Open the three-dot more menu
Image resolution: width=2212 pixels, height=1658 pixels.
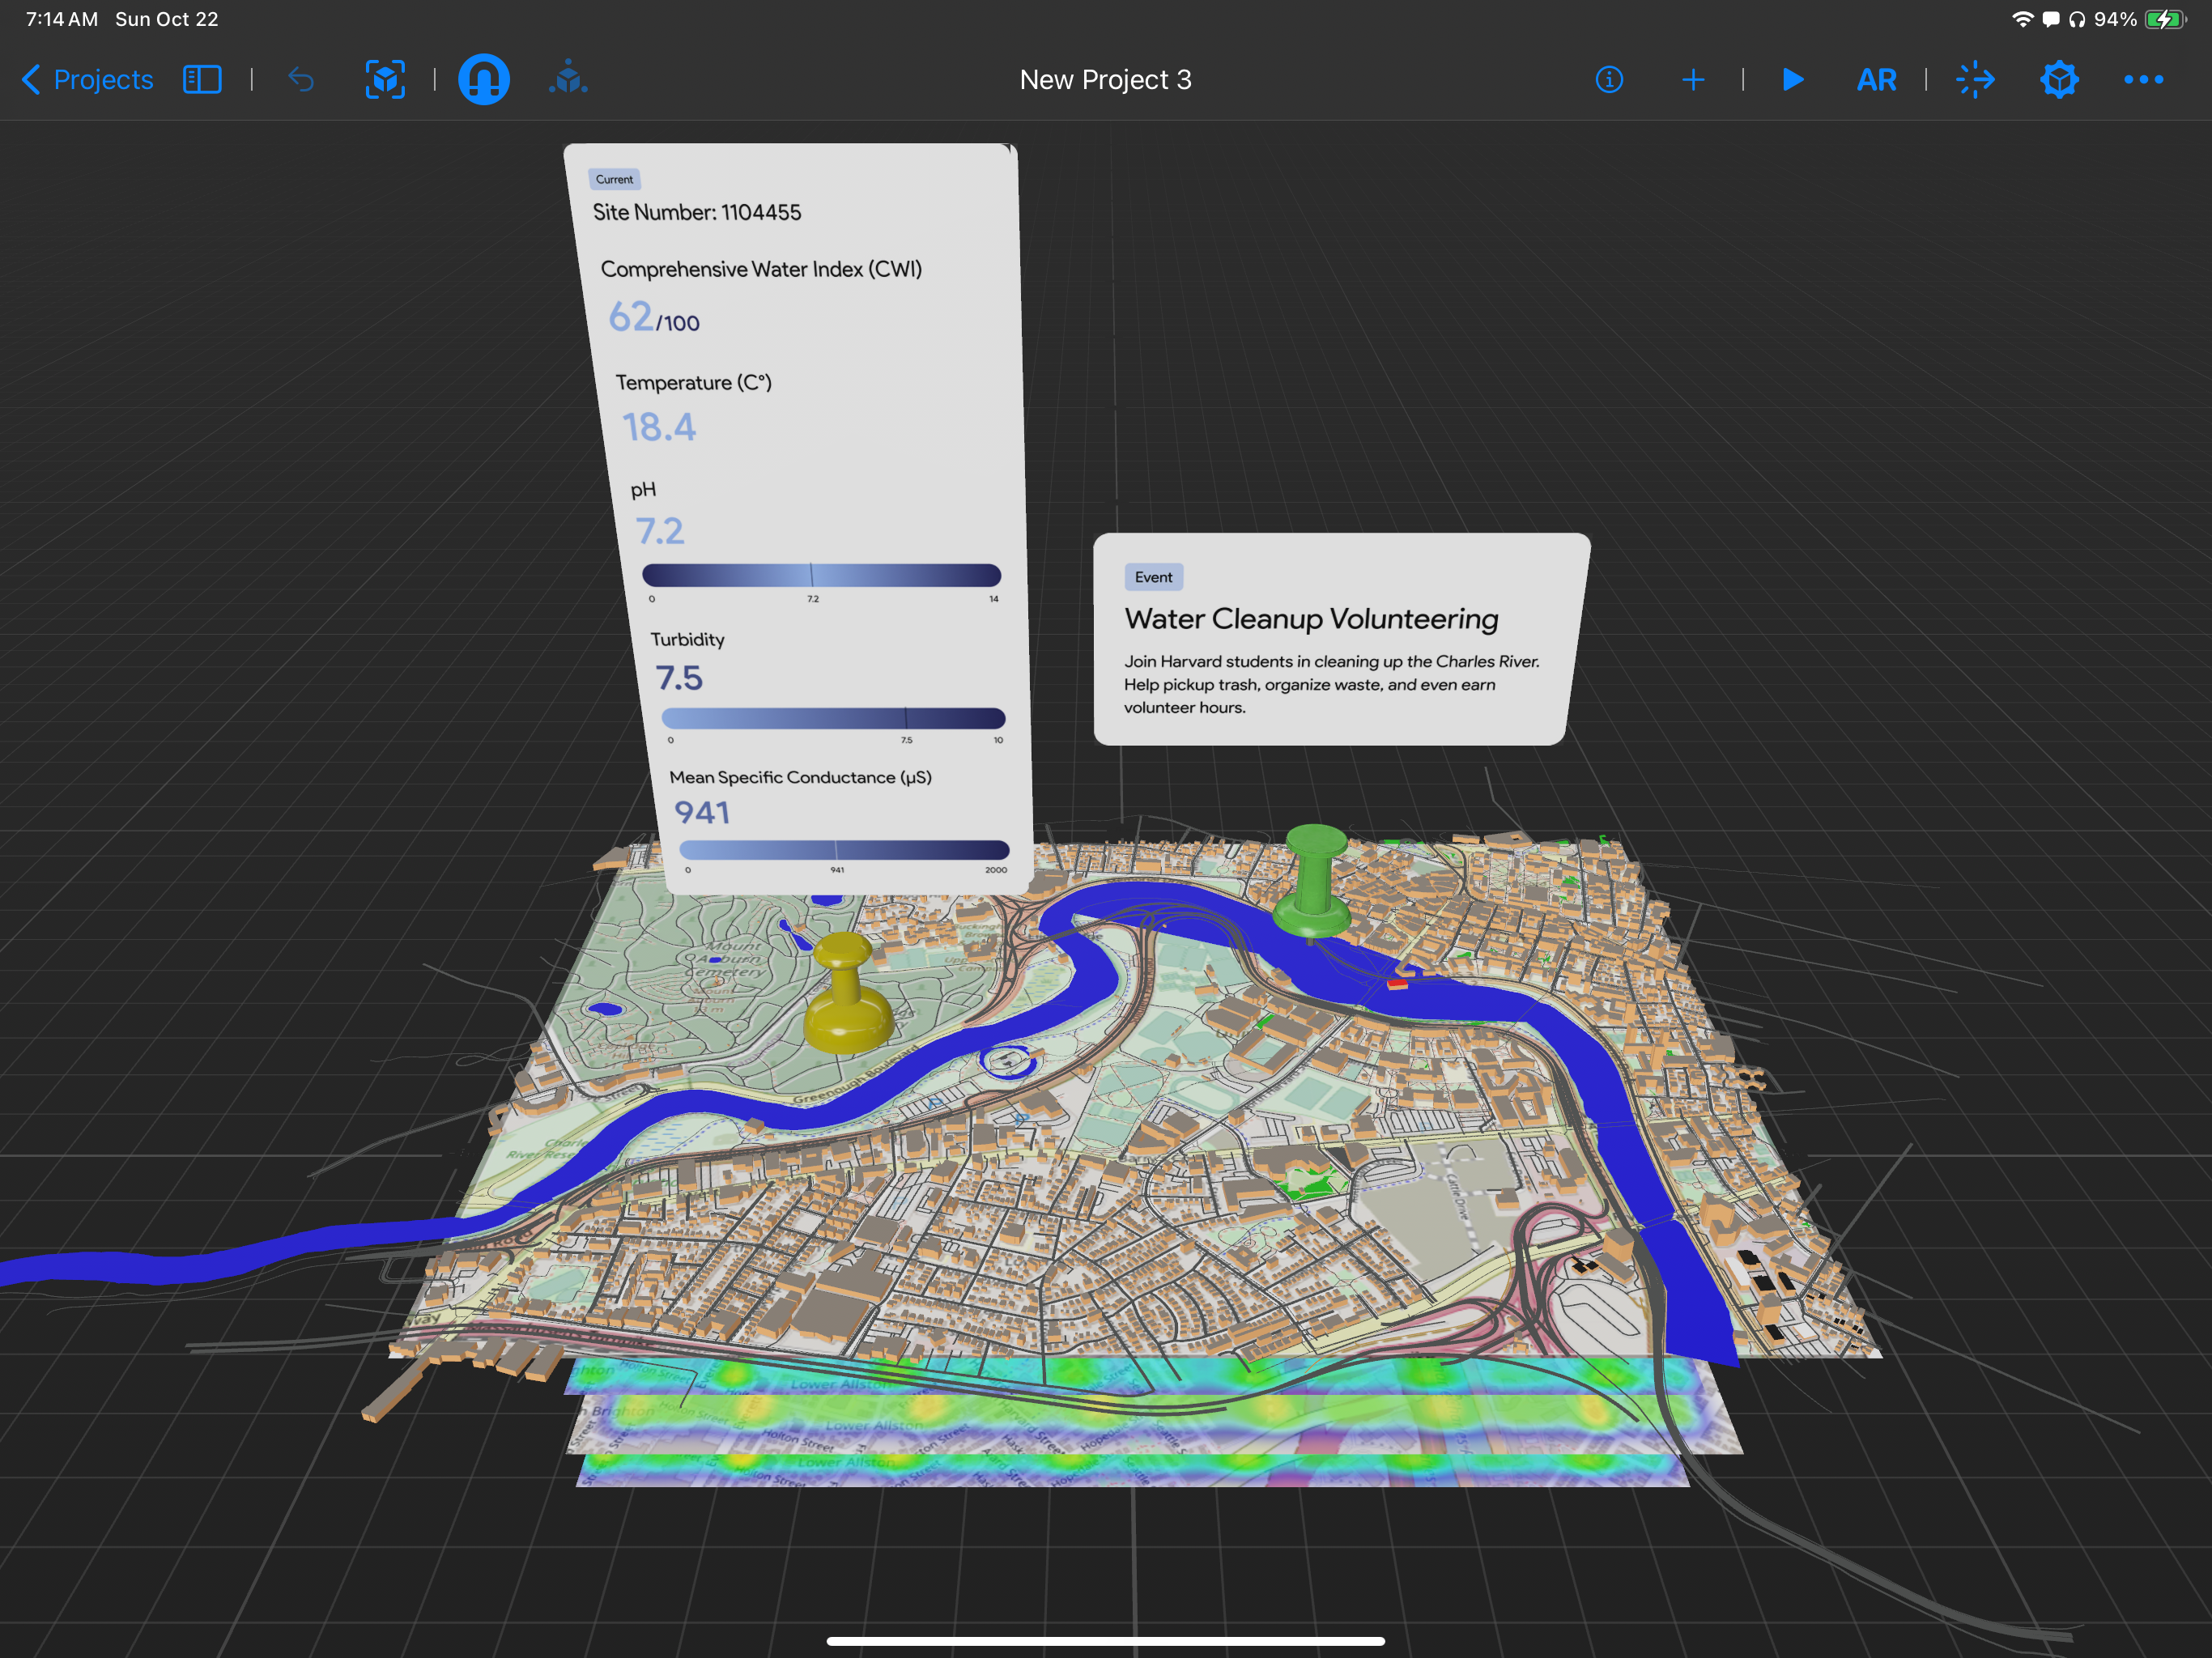click(2143, 80)
